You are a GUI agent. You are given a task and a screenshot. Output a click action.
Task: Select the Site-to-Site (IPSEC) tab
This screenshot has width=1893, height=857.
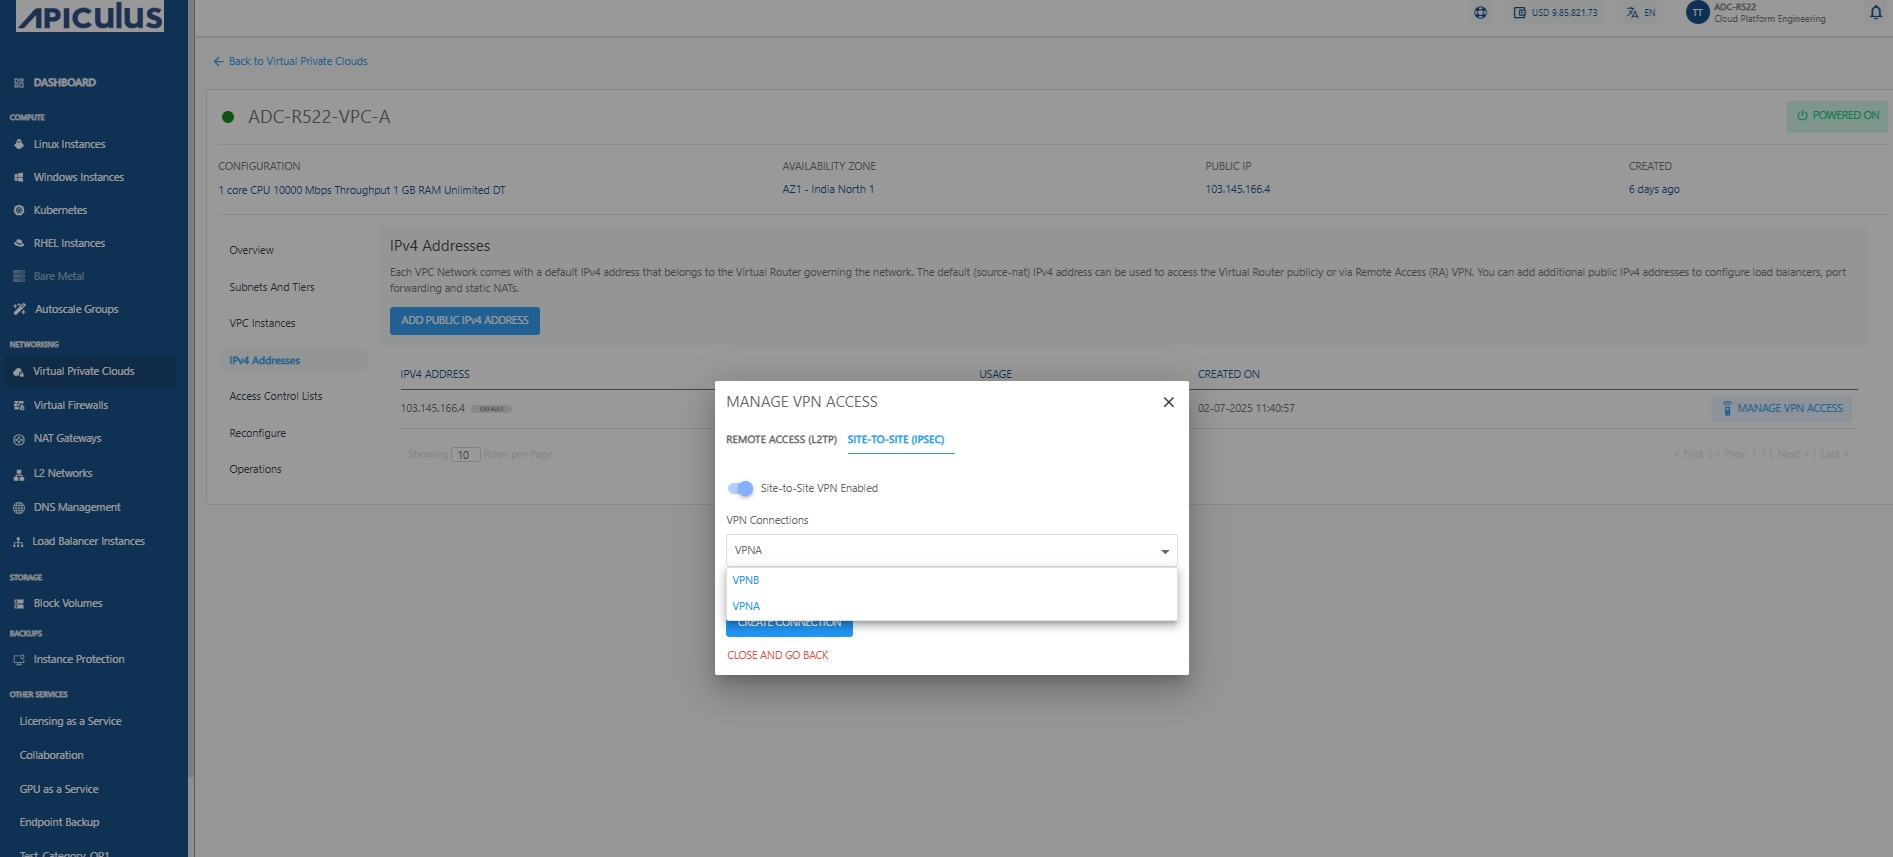(895, 439)
